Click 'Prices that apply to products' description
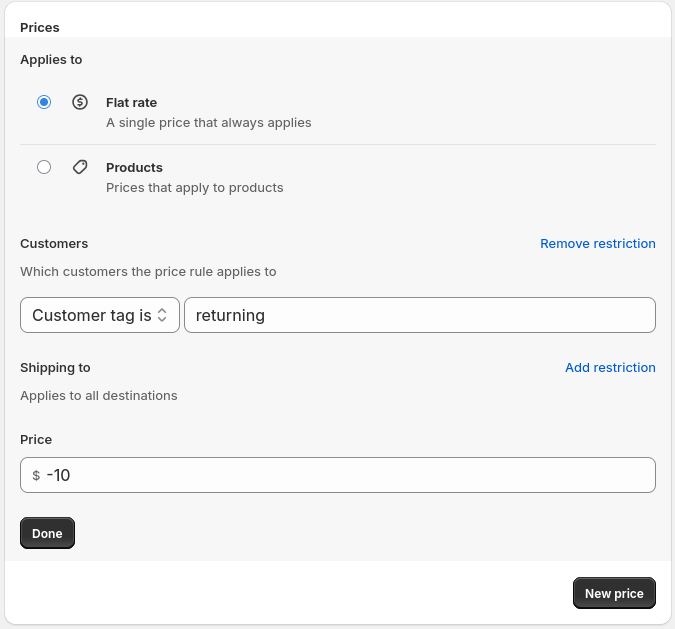Image resolution: width=675 pixels, height=629 pixels. point(194,187)
